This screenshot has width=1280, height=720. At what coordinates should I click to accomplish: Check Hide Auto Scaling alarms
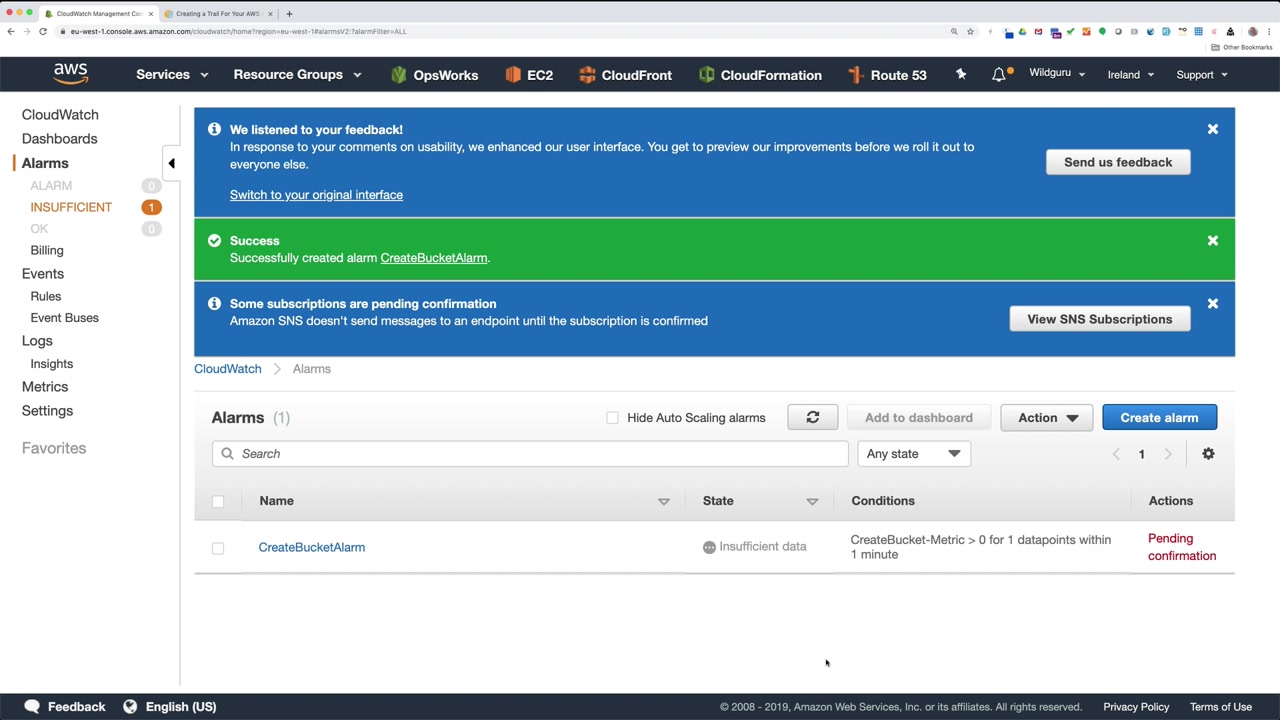pyautogui.click(x=612, y=418)
